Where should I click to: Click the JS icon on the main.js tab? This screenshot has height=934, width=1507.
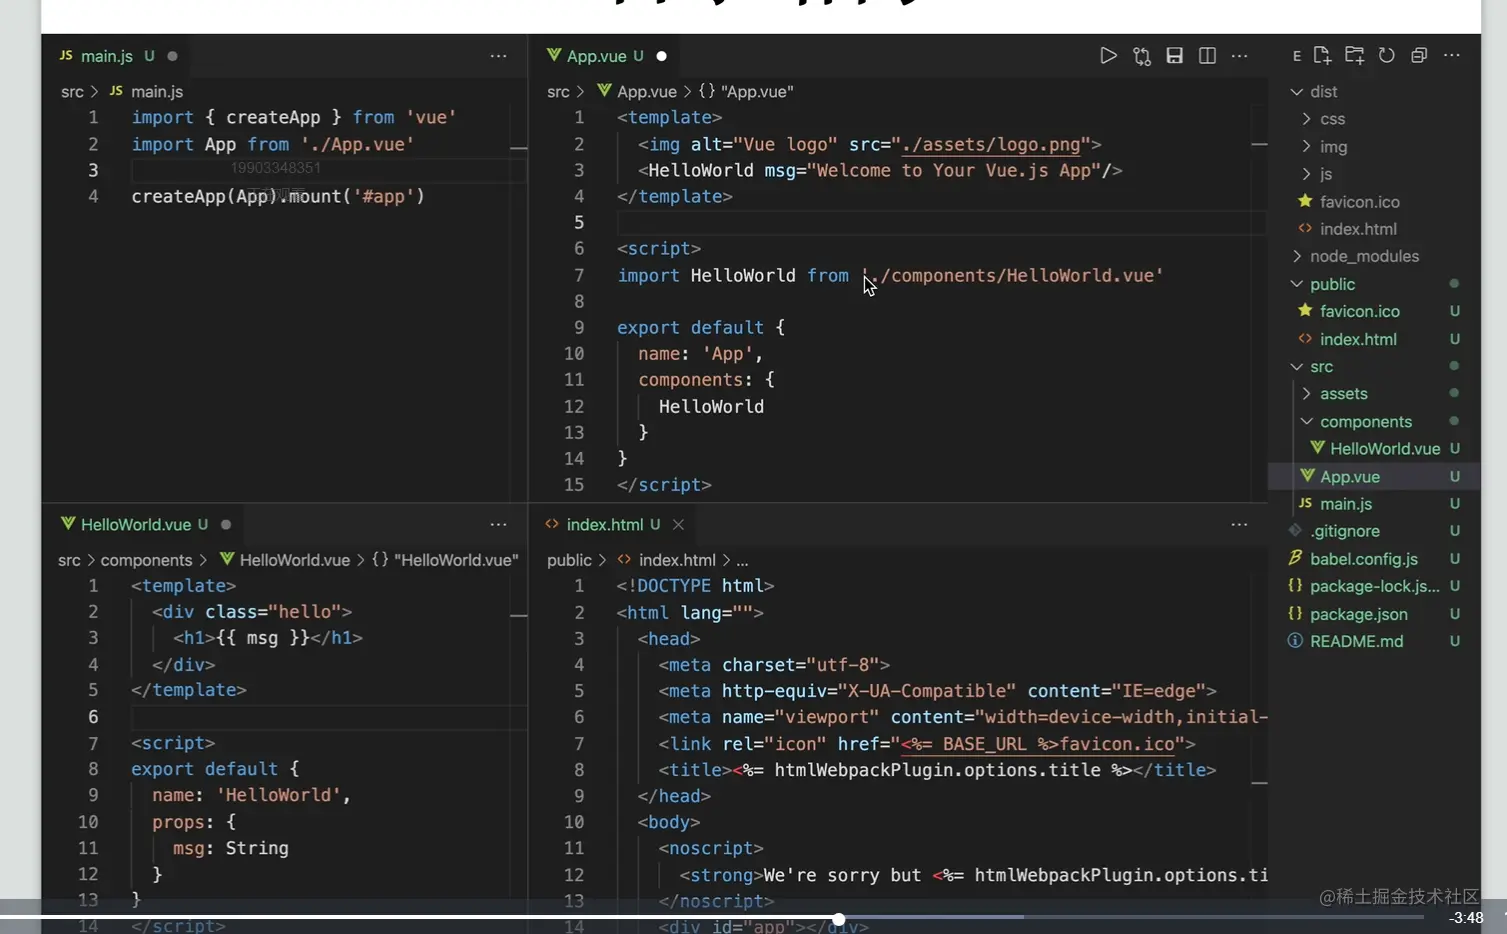coord(66,55)
